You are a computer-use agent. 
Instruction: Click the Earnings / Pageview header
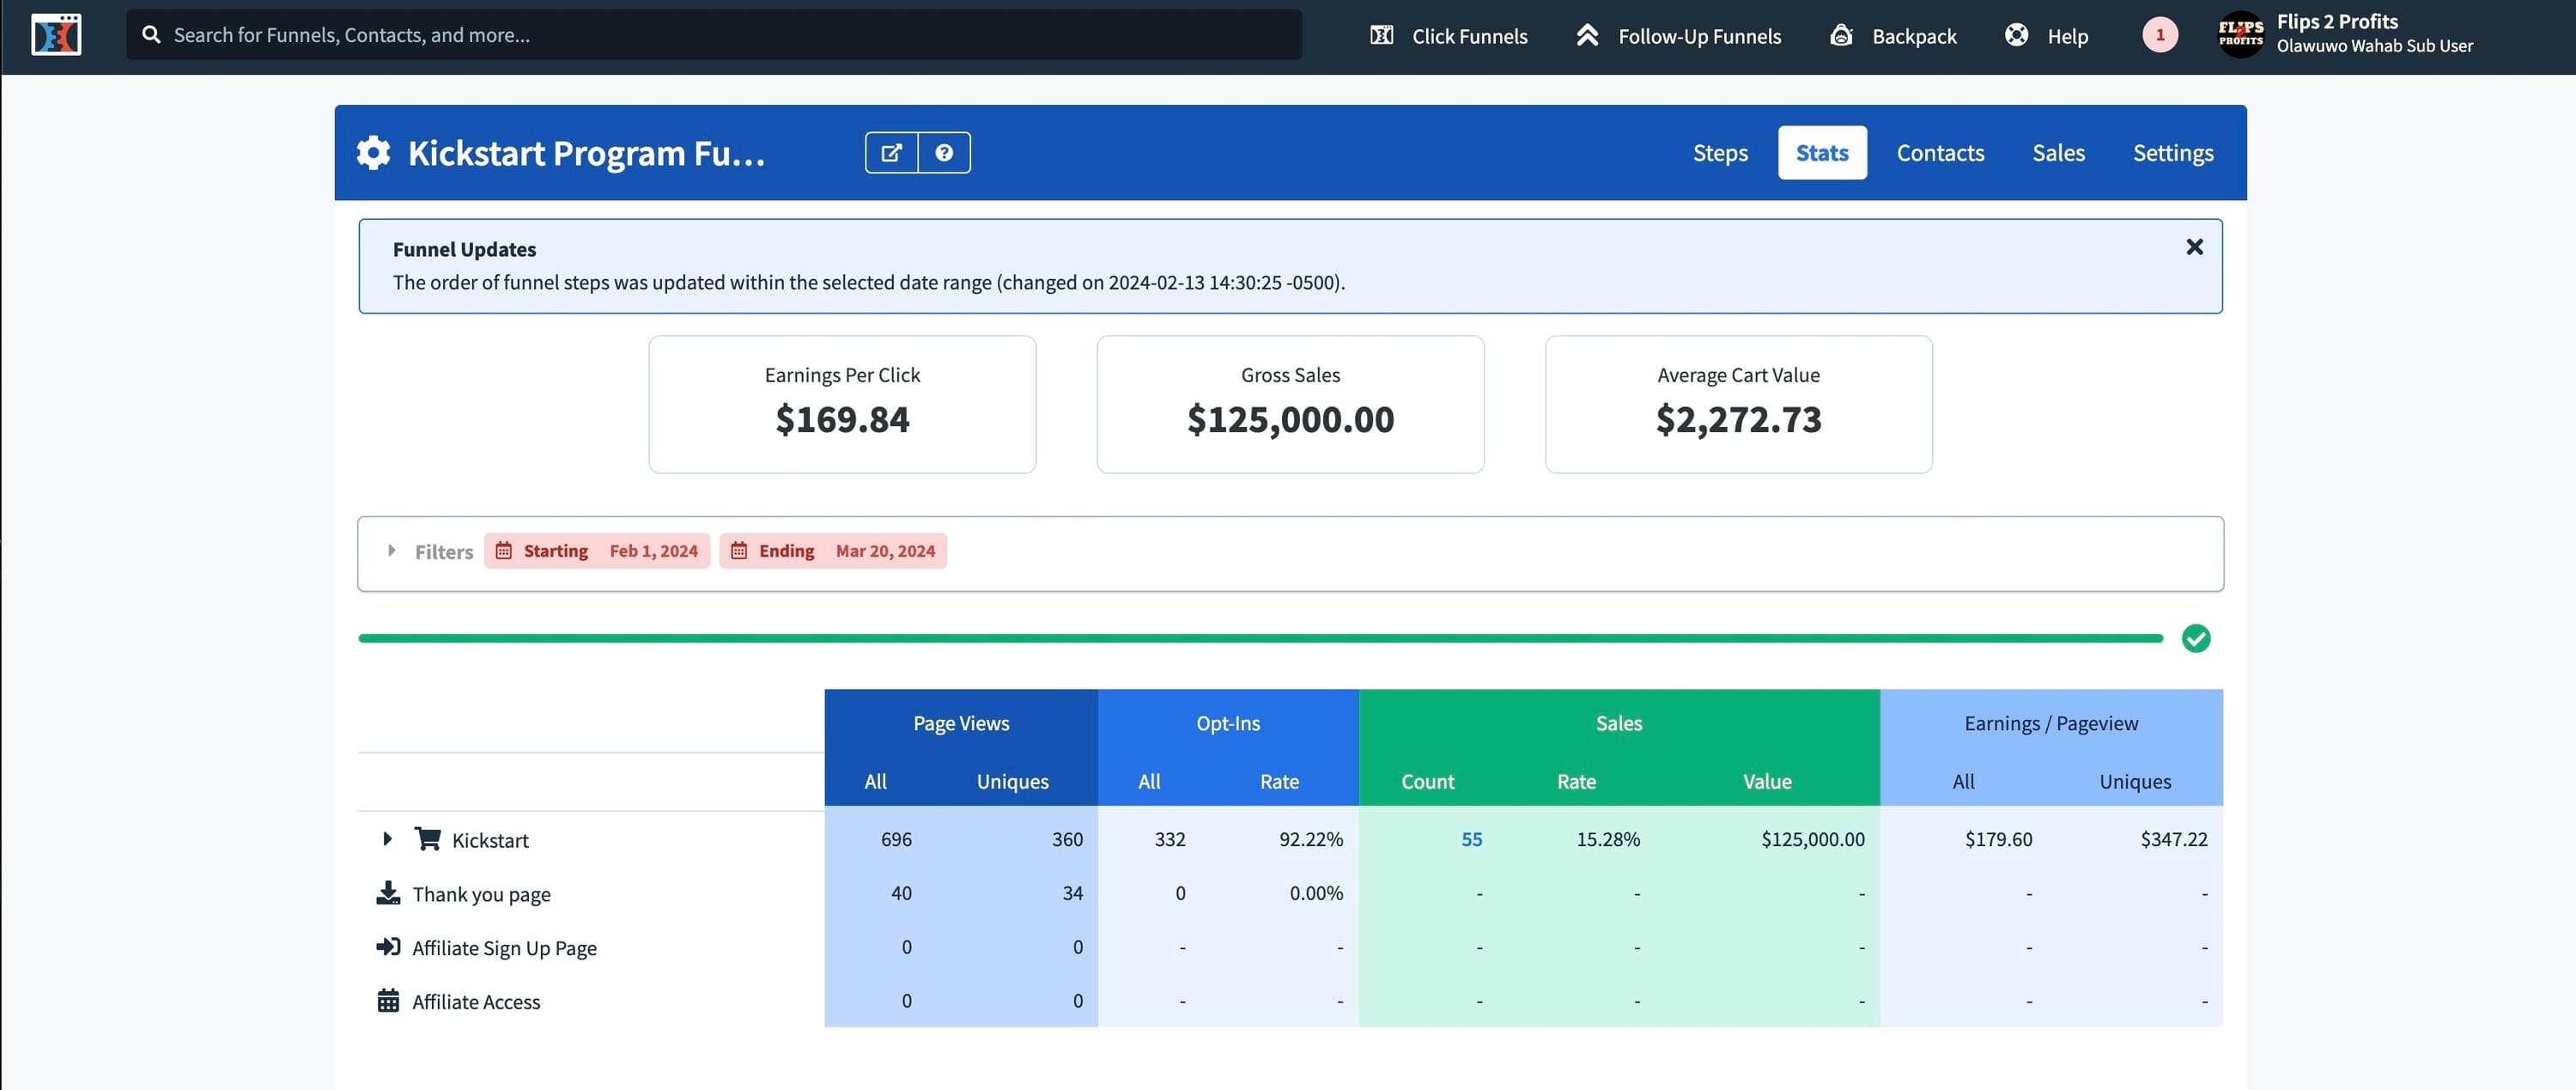click(x=2051, y=724)
